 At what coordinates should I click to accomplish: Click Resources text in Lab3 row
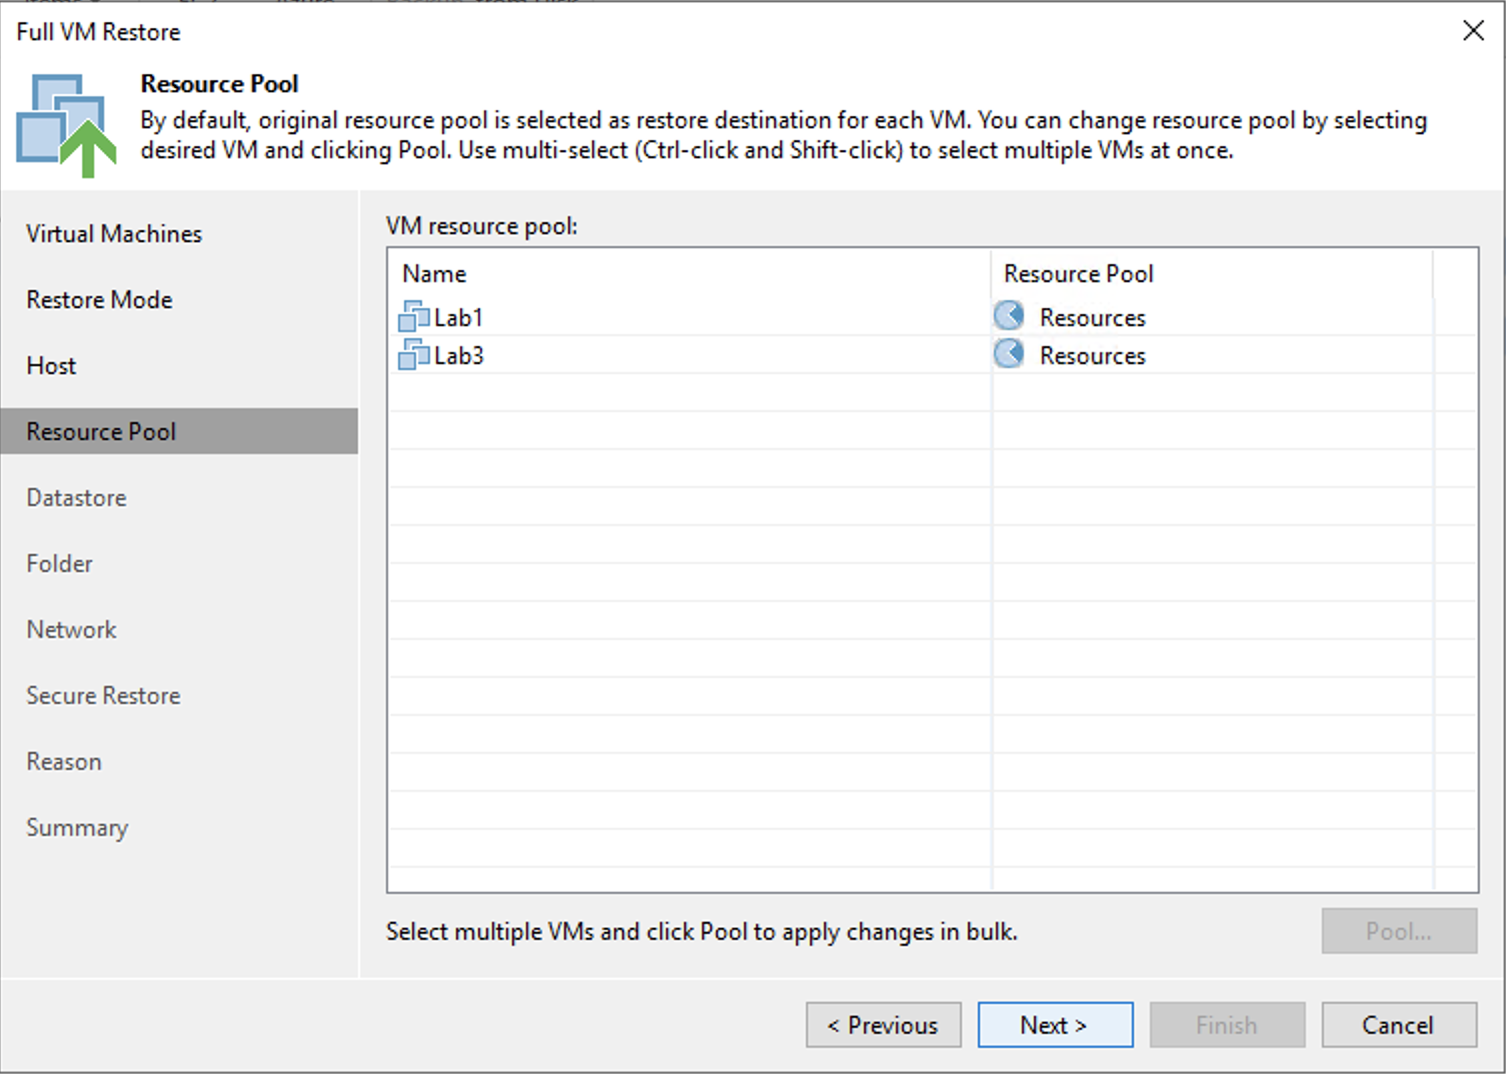tap(1092, 356)
